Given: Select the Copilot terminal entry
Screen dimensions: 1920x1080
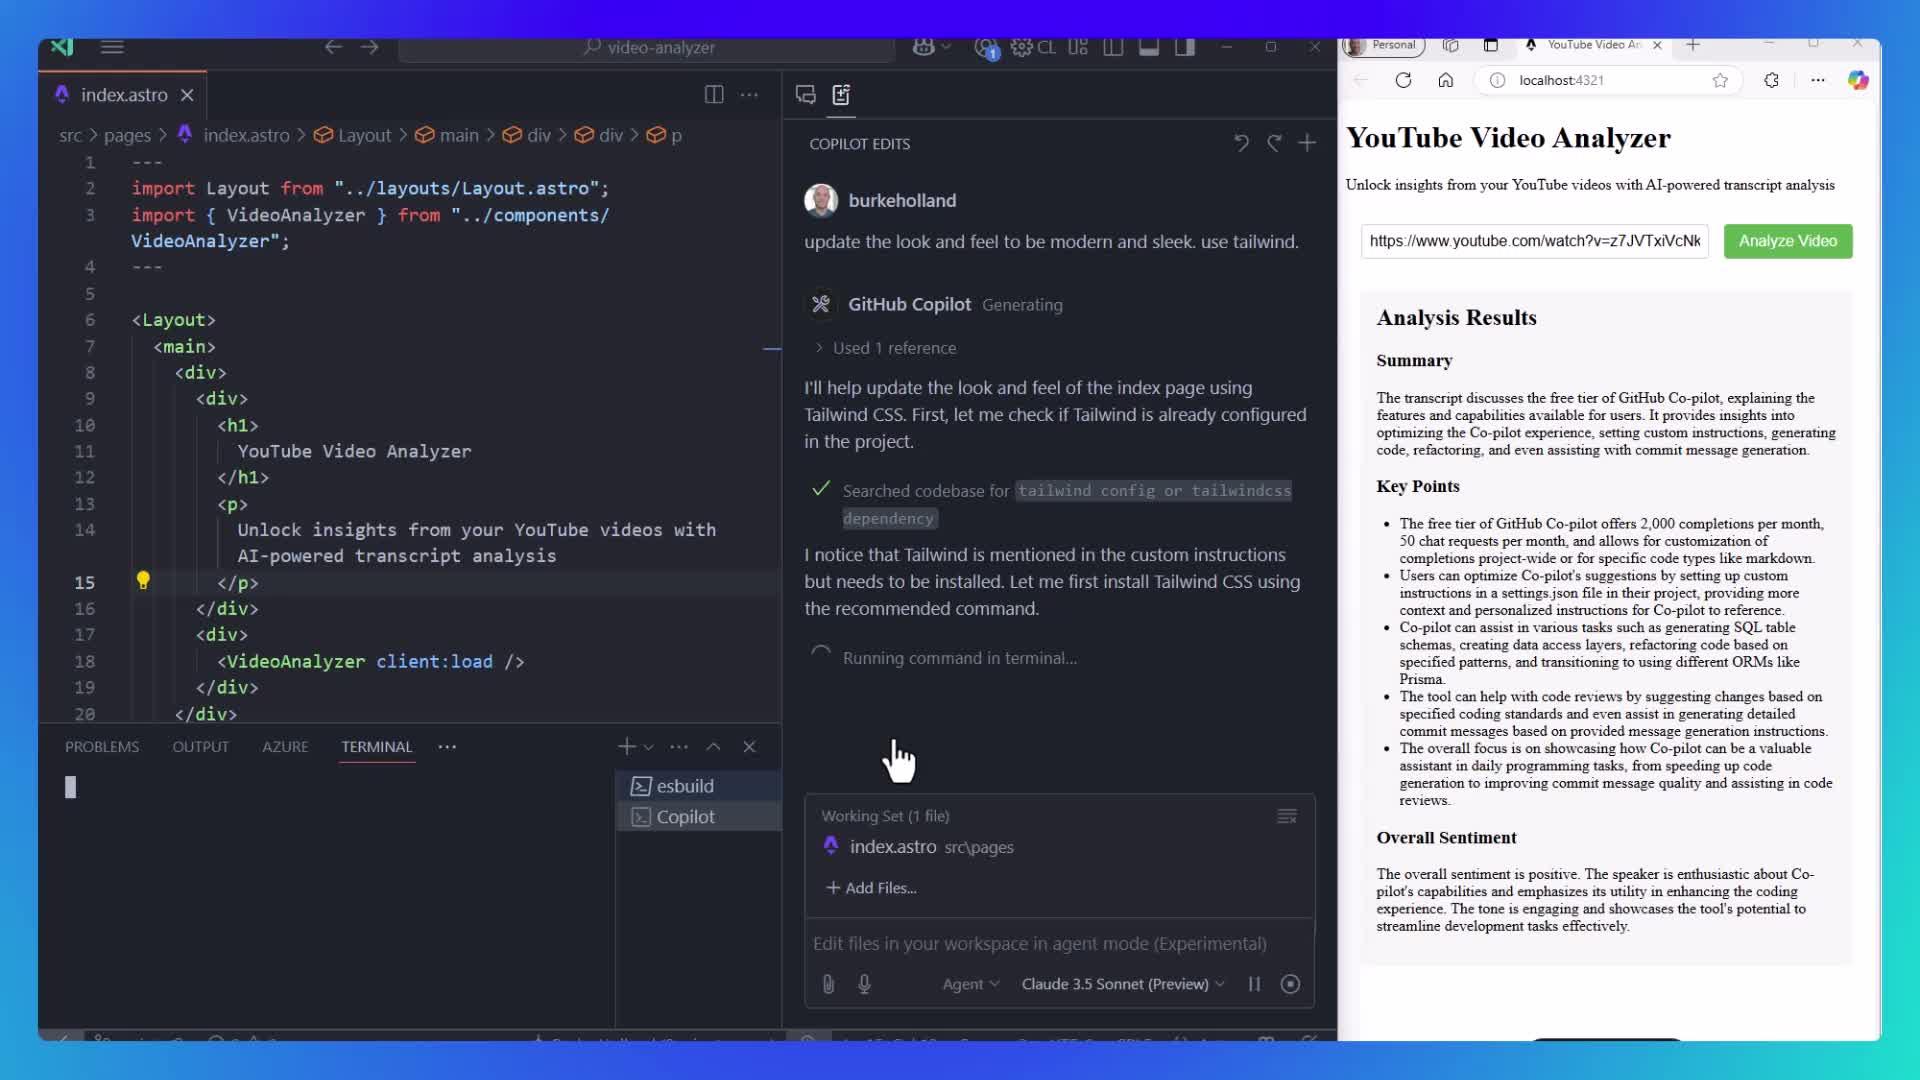Looking at the screenshot, I should 698,817.
